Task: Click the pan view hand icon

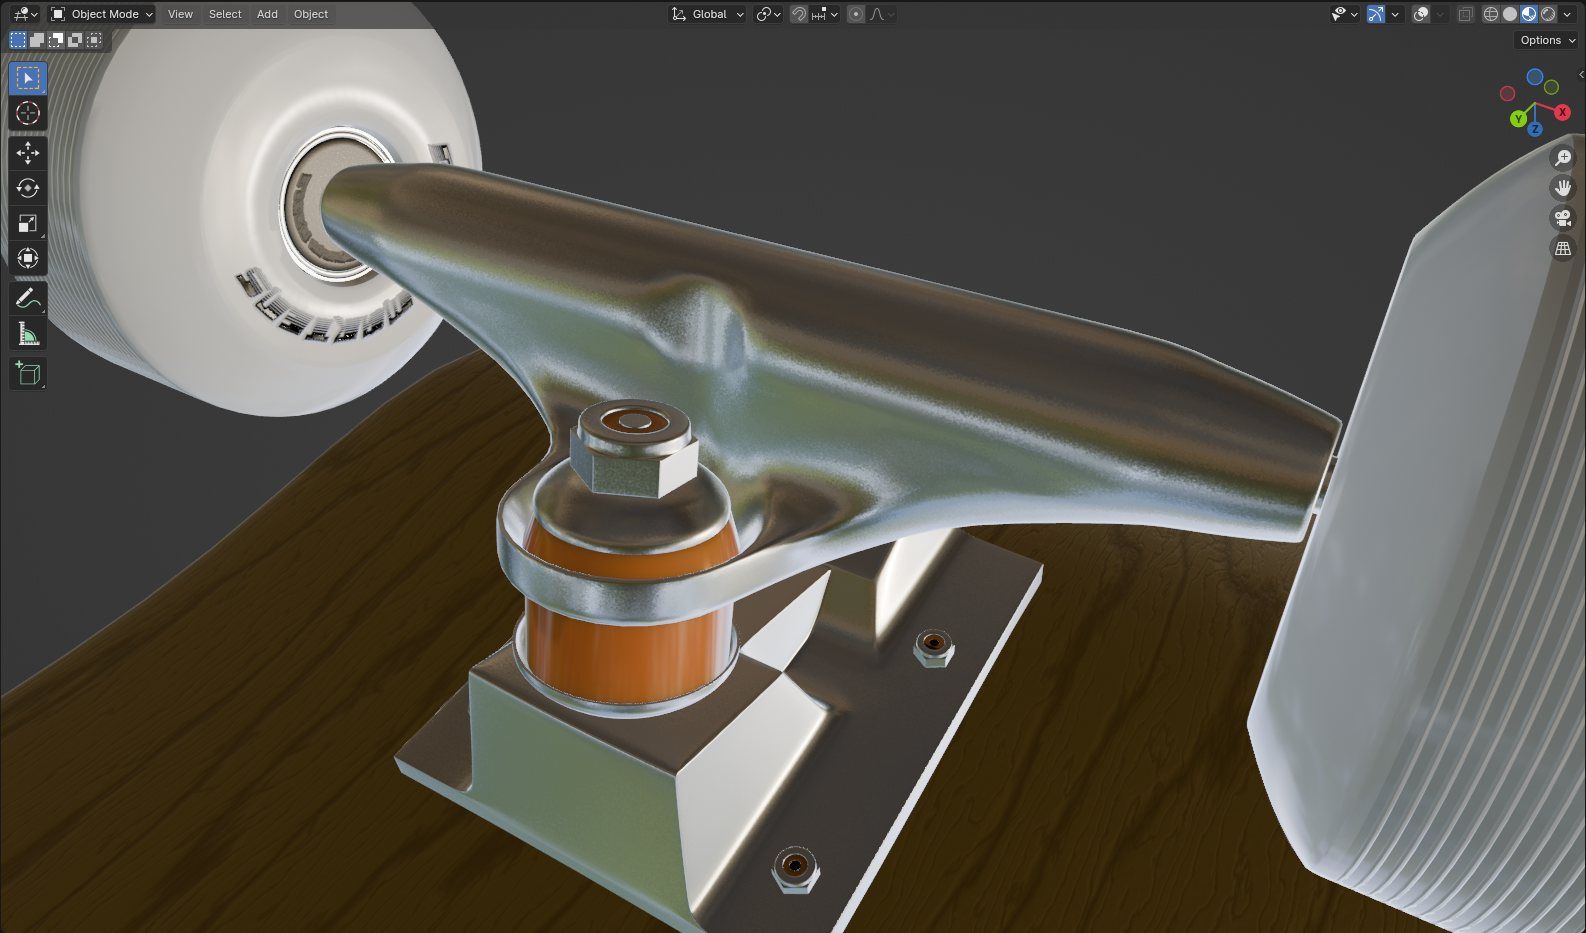Action: click(1562, 188)
